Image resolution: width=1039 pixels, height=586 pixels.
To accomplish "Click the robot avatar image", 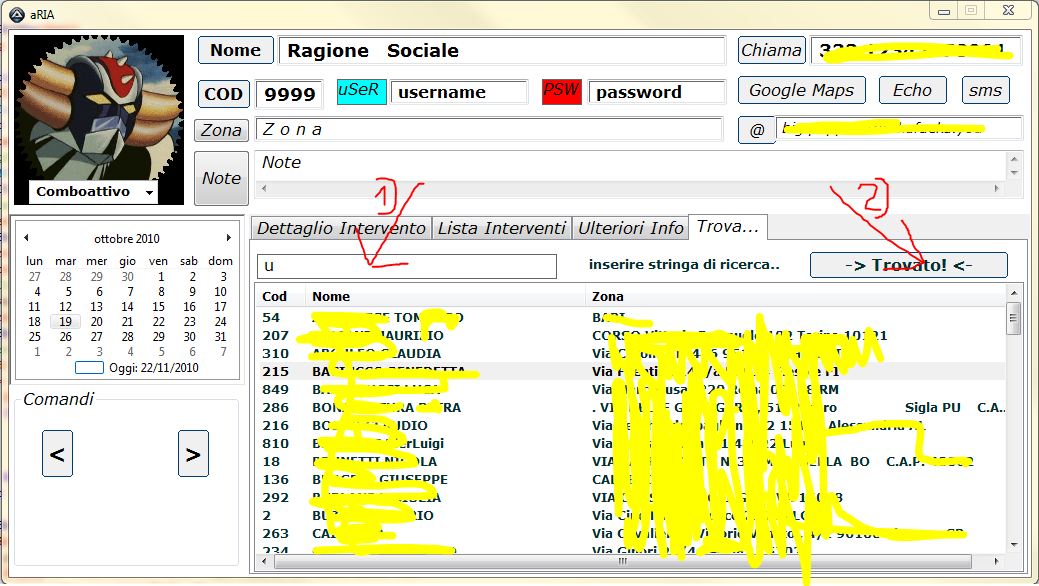I will click(98, 108).
